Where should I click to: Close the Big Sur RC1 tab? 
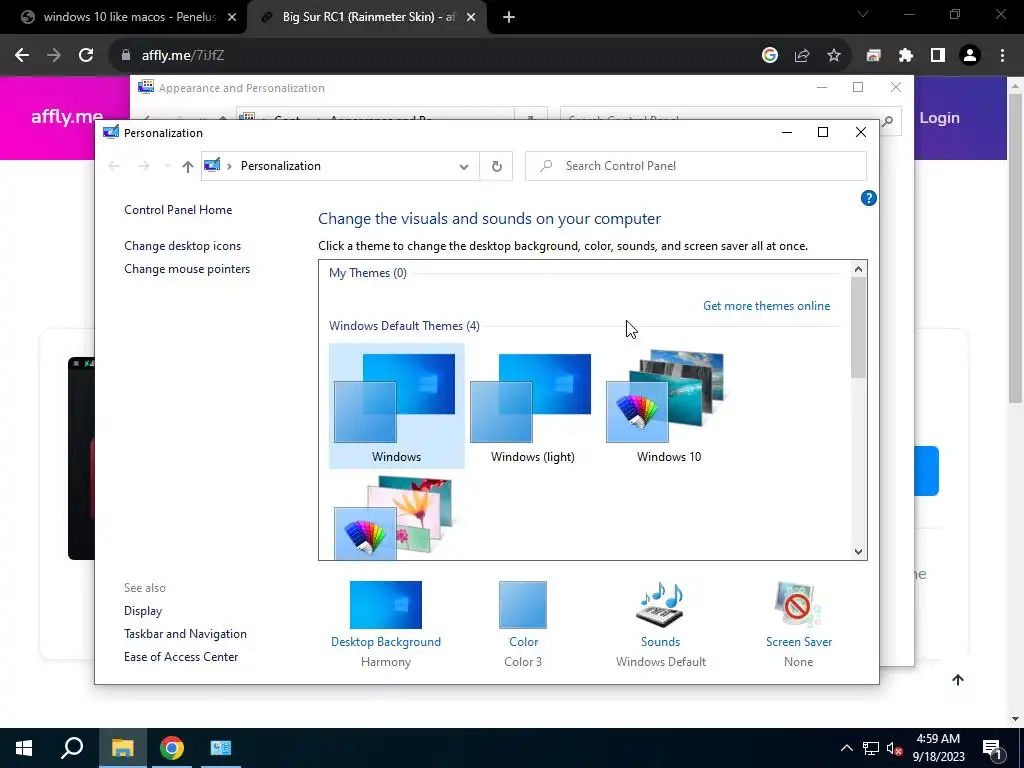click(x=471, y=18)
